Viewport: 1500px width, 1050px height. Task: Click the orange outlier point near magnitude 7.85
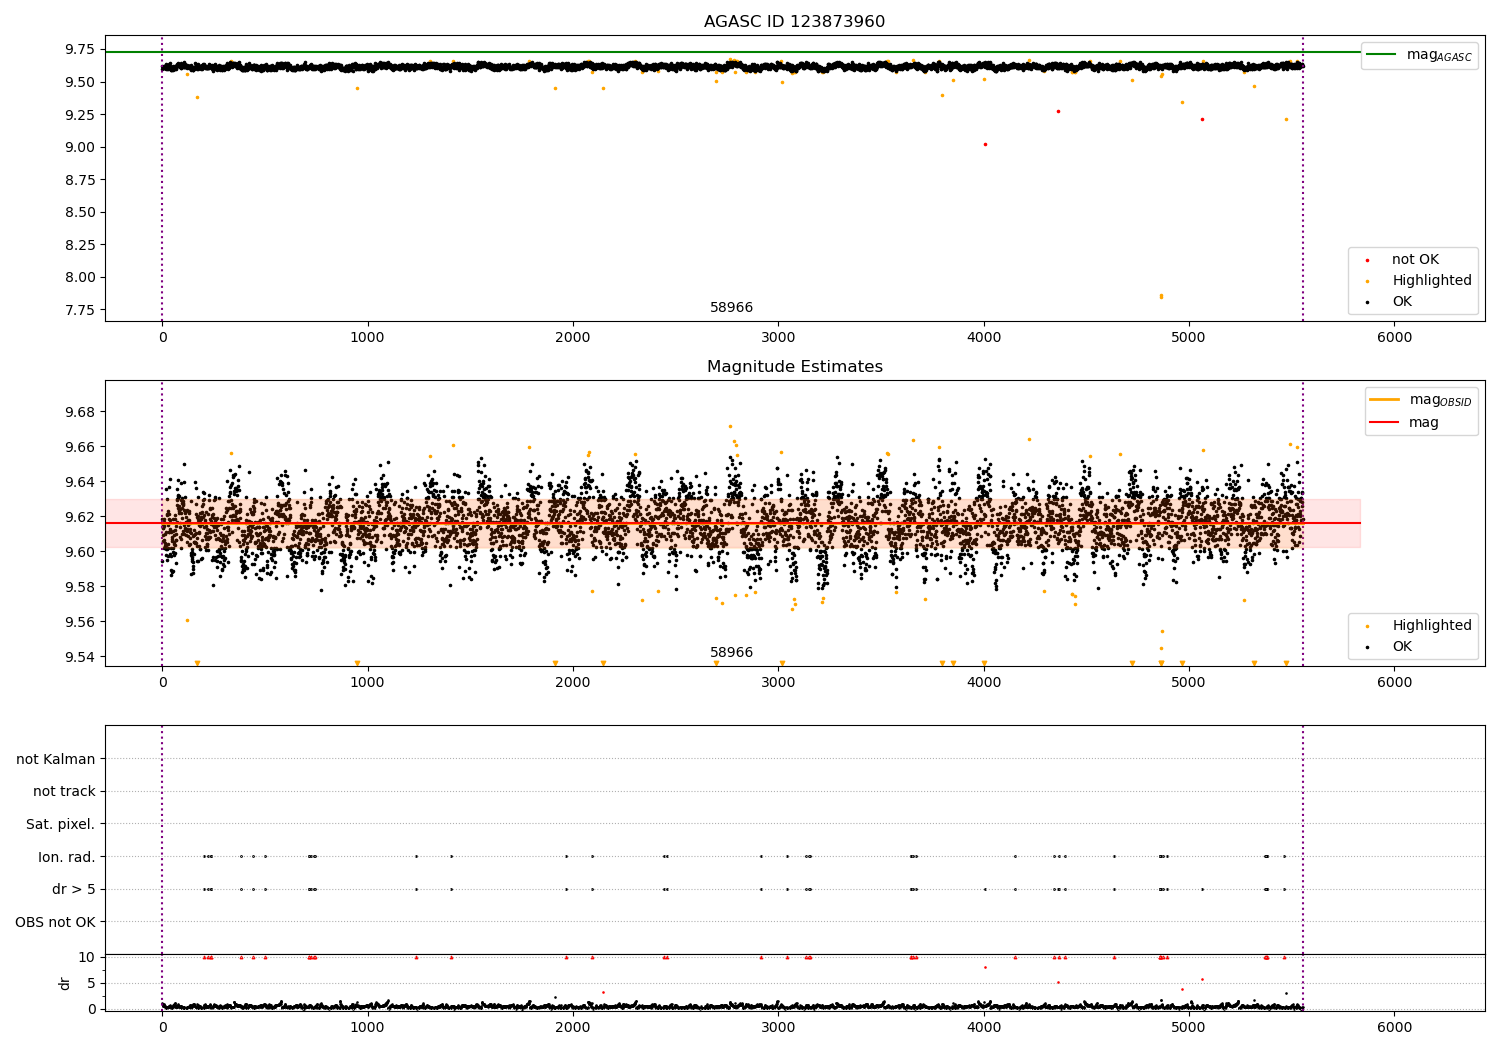(x=1161, y=296)
